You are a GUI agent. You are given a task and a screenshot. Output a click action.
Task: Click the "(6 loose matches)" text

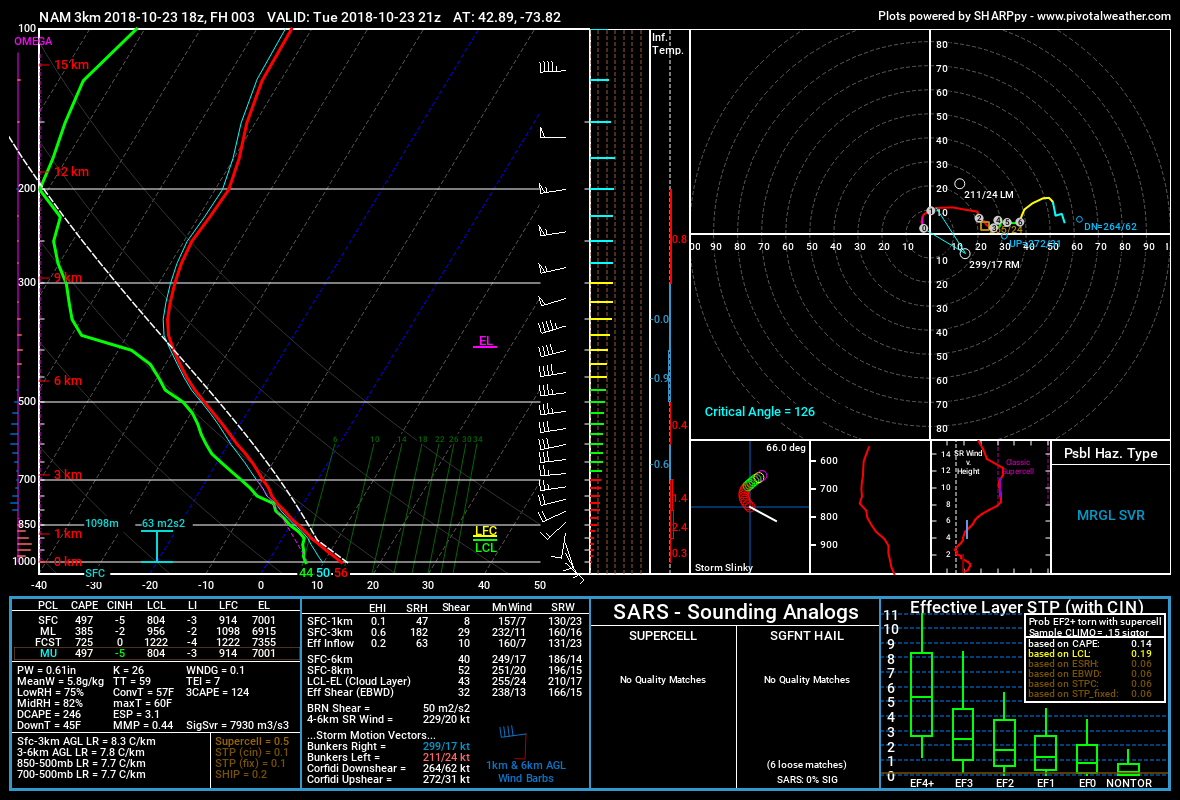pos(807,764)
